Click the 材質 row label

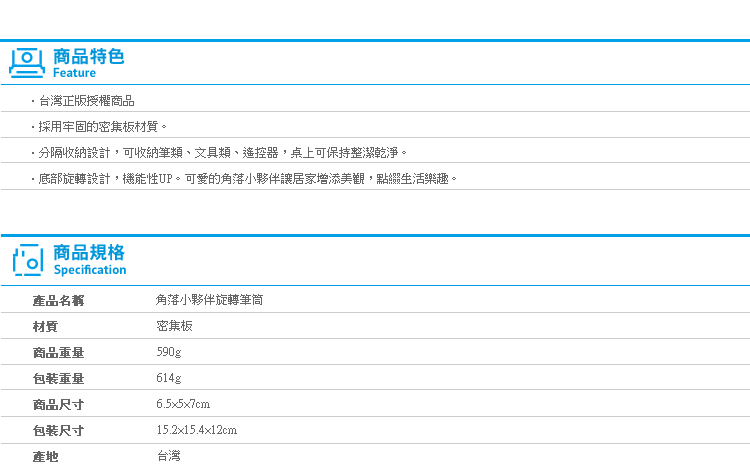[x=45, y=327]
